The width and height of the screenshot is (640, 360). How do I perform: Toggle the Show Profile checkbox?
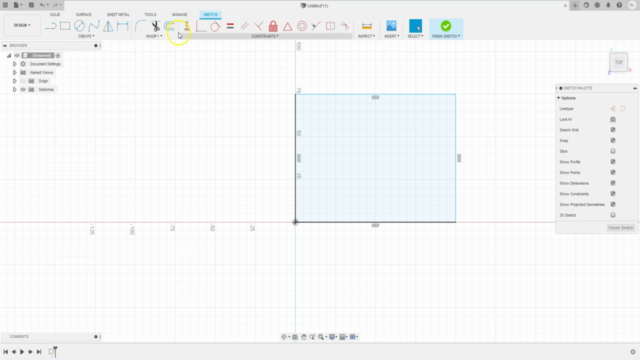(x=613, y=162)
